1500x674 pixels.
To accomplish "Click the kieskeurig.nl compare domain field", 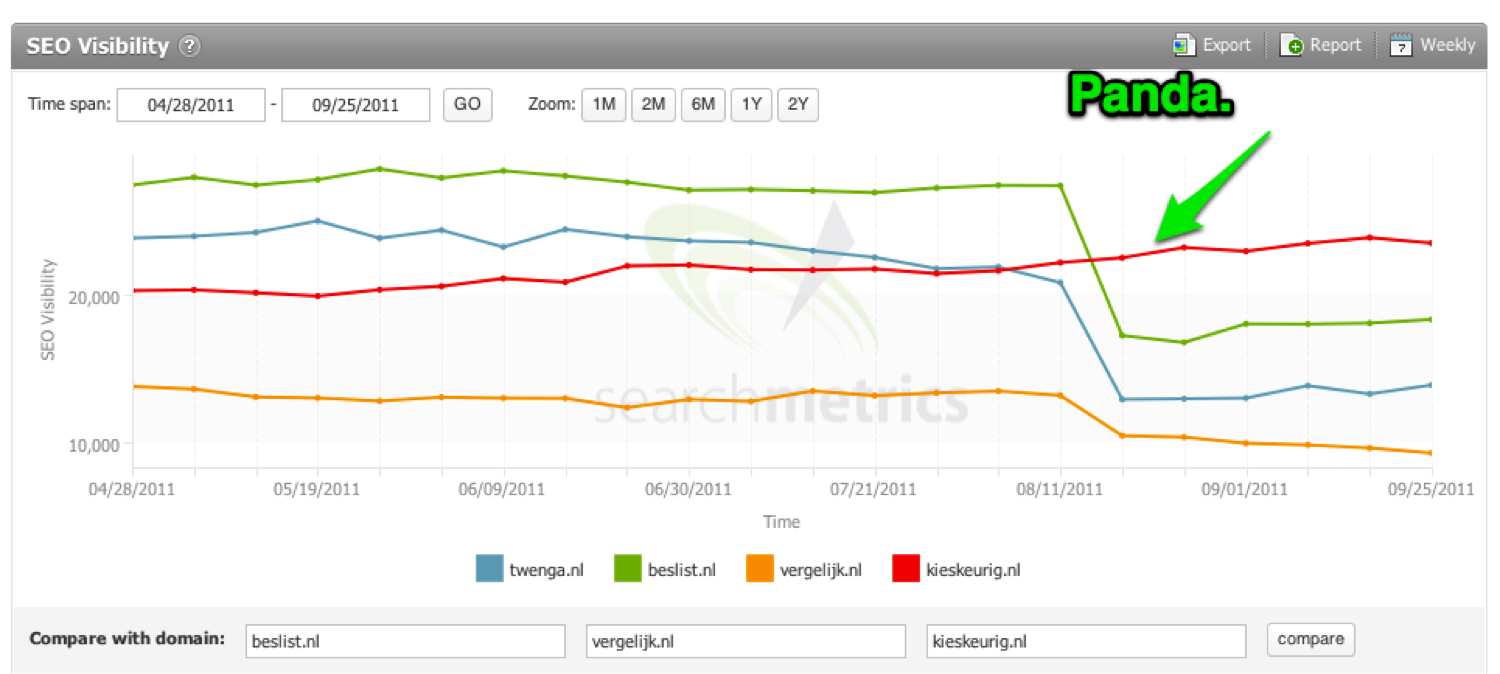I will [1086, 641].
